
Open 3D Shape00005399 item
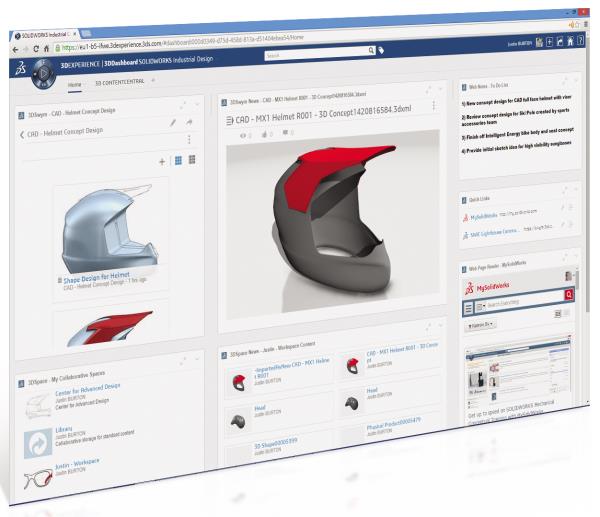tap(276, 444)
